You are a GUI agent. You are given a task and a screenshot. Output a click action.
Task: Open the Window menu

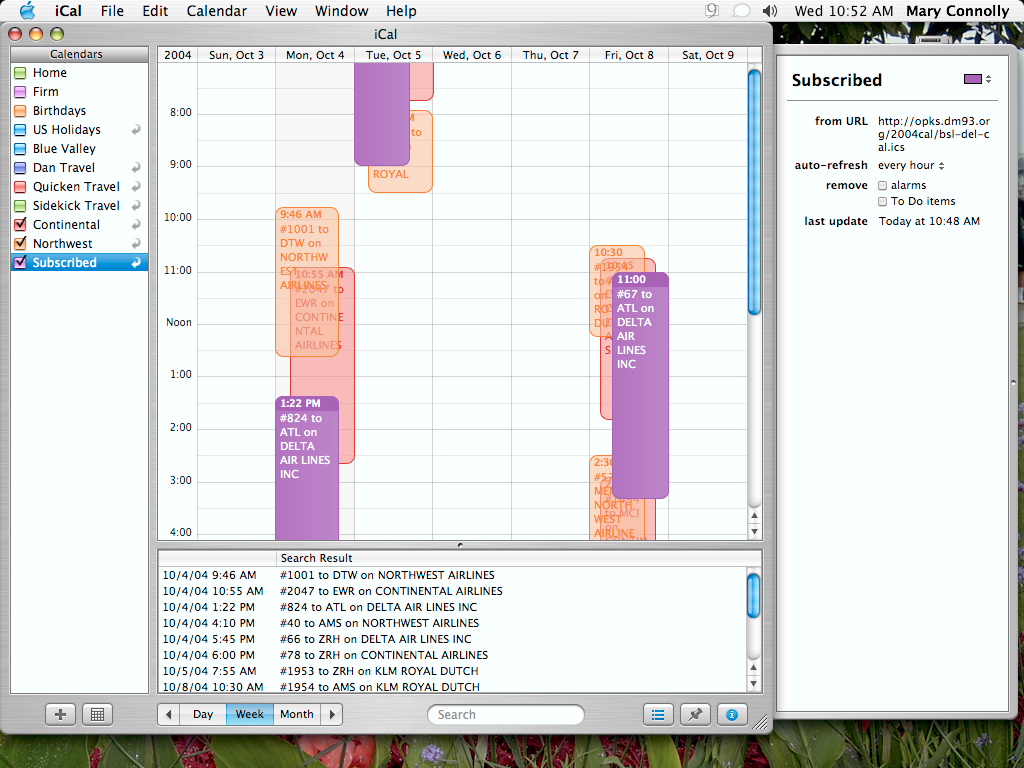[x=341, y=11]
